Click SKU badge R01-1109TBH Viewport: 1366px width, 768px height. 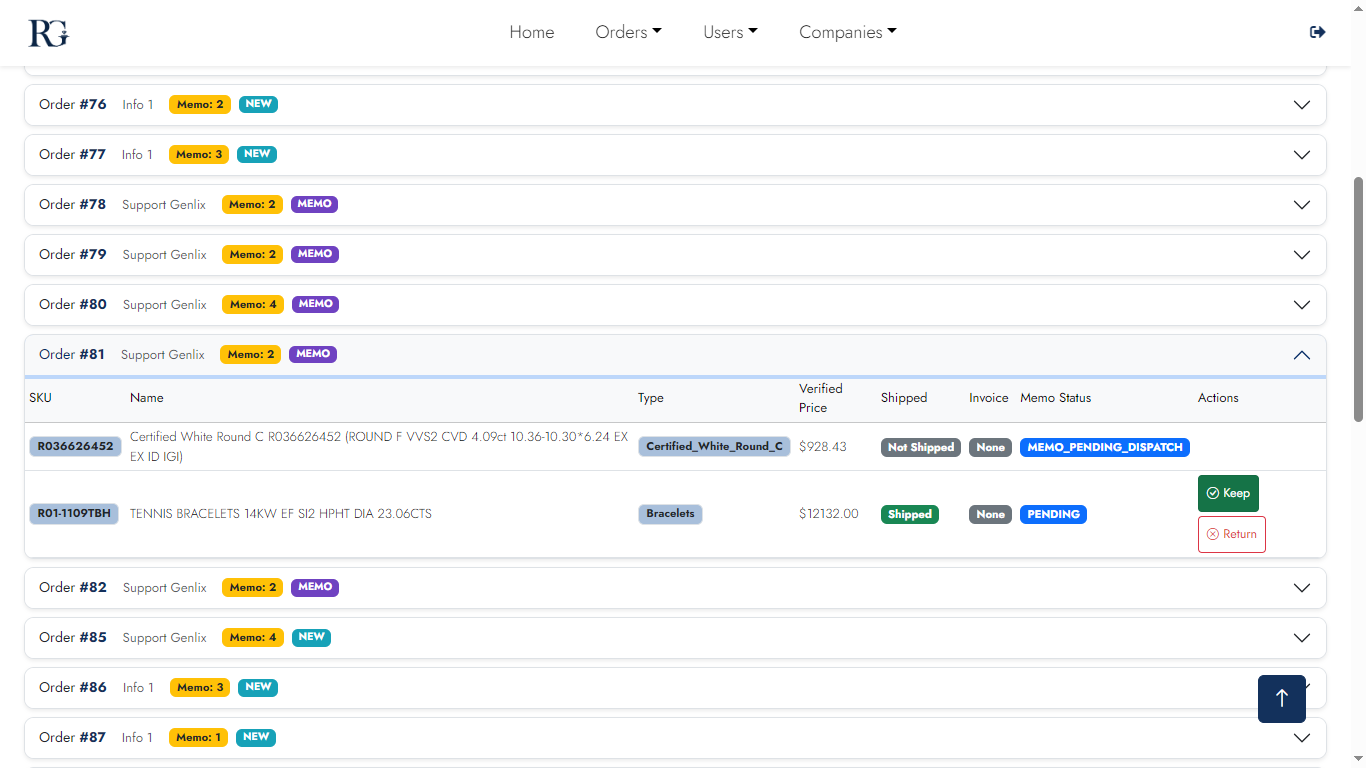click(x=74, y=514)
